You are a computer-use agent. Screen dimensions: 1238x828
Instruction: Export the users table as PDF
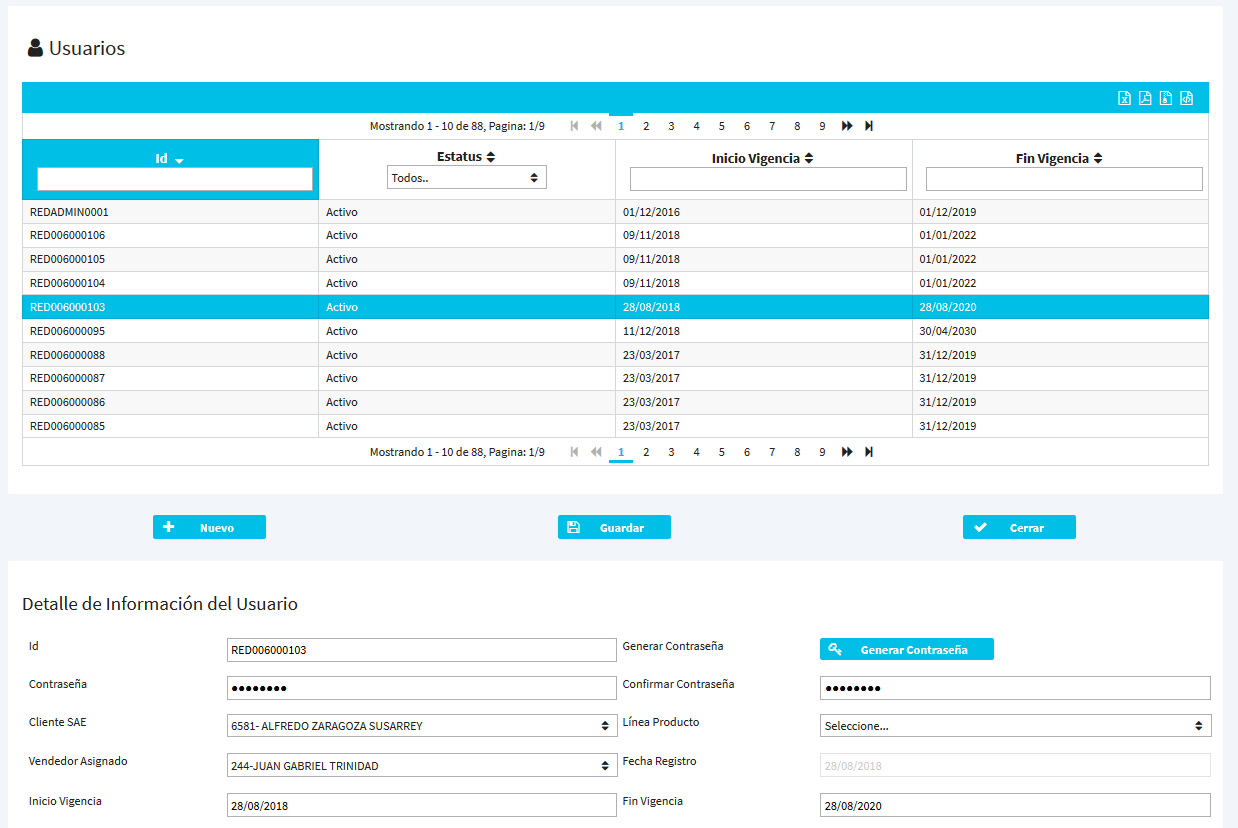click(1145, 98)
